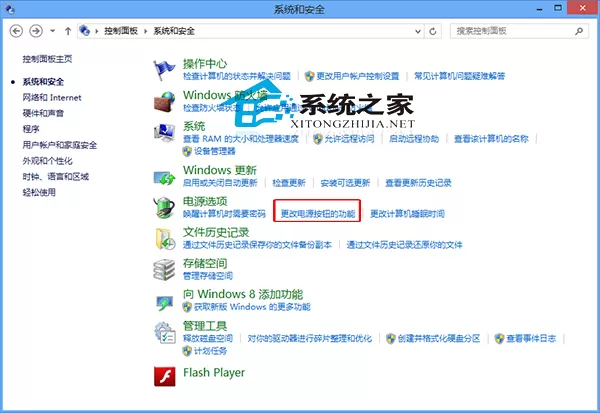The width and height of the screenshot is (600, 413).
Task: Open the 操作中心 flag icon
Action: pyautogui.click(x=165, y=70)
